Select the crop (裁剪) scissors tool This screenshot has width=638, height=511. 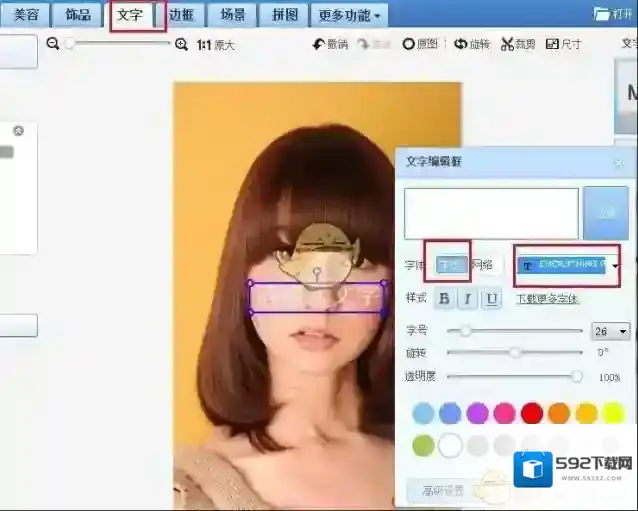click(x=520, y=45)
